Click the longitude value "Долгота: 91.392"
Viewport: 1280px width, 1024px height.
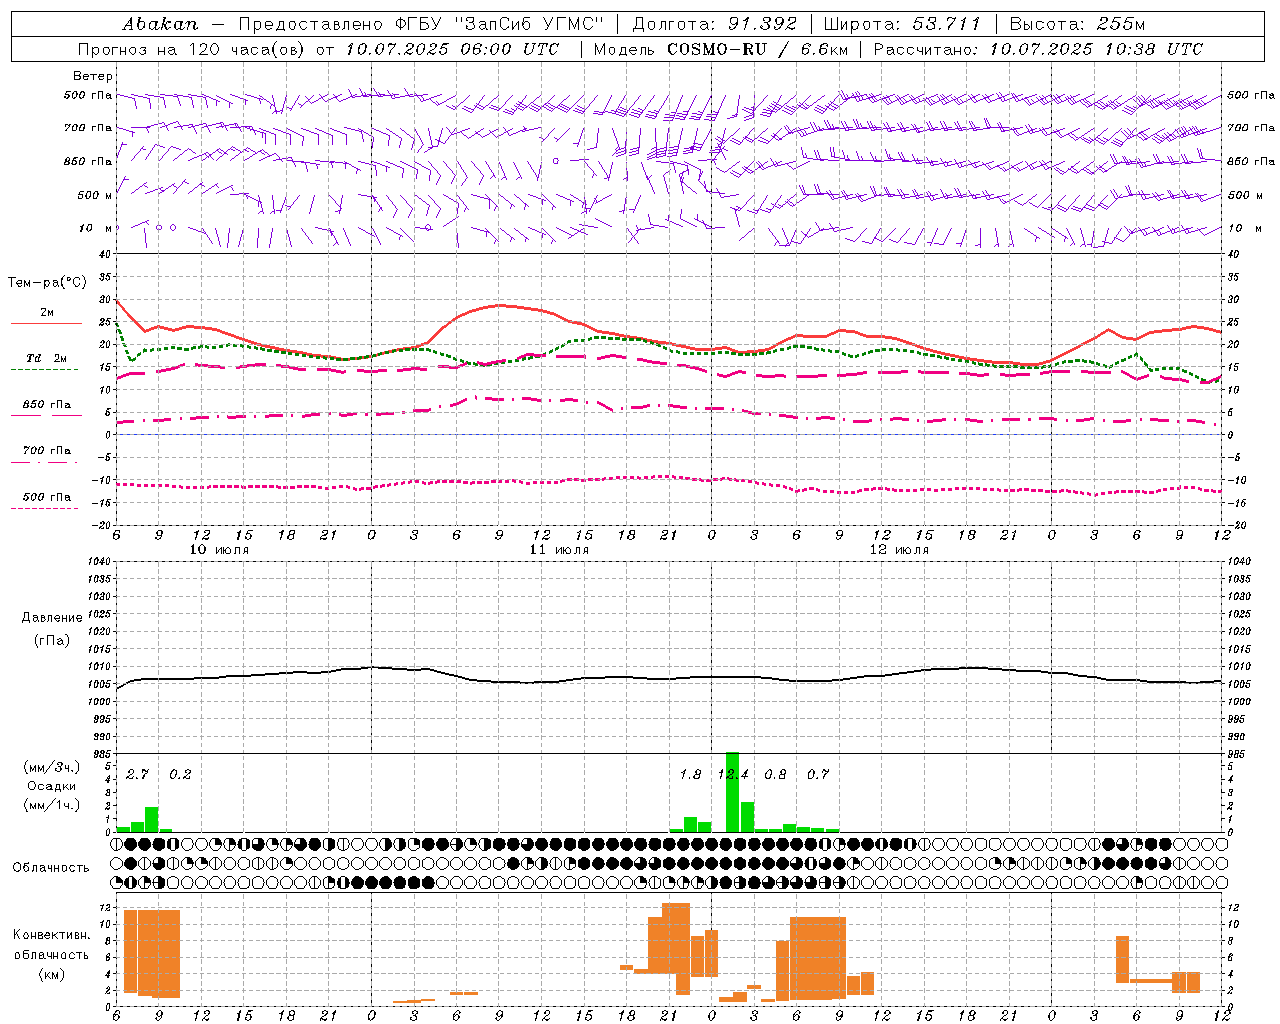point(714,23)
